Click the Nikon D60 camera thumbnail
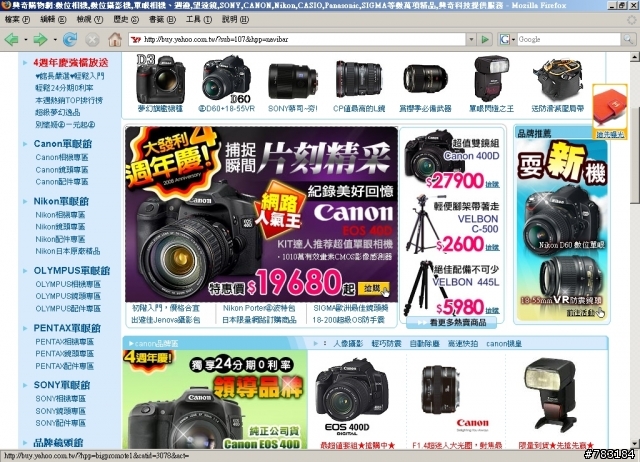Screen dimensions: 640x462 coord(227,79)
